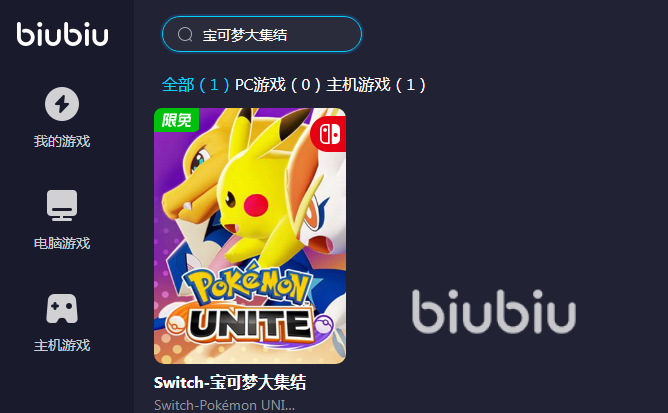Viewport: 668px width, 413px height.
Task: Switch to the 主机游戏 (1) results tab
Action: [376, 85]
